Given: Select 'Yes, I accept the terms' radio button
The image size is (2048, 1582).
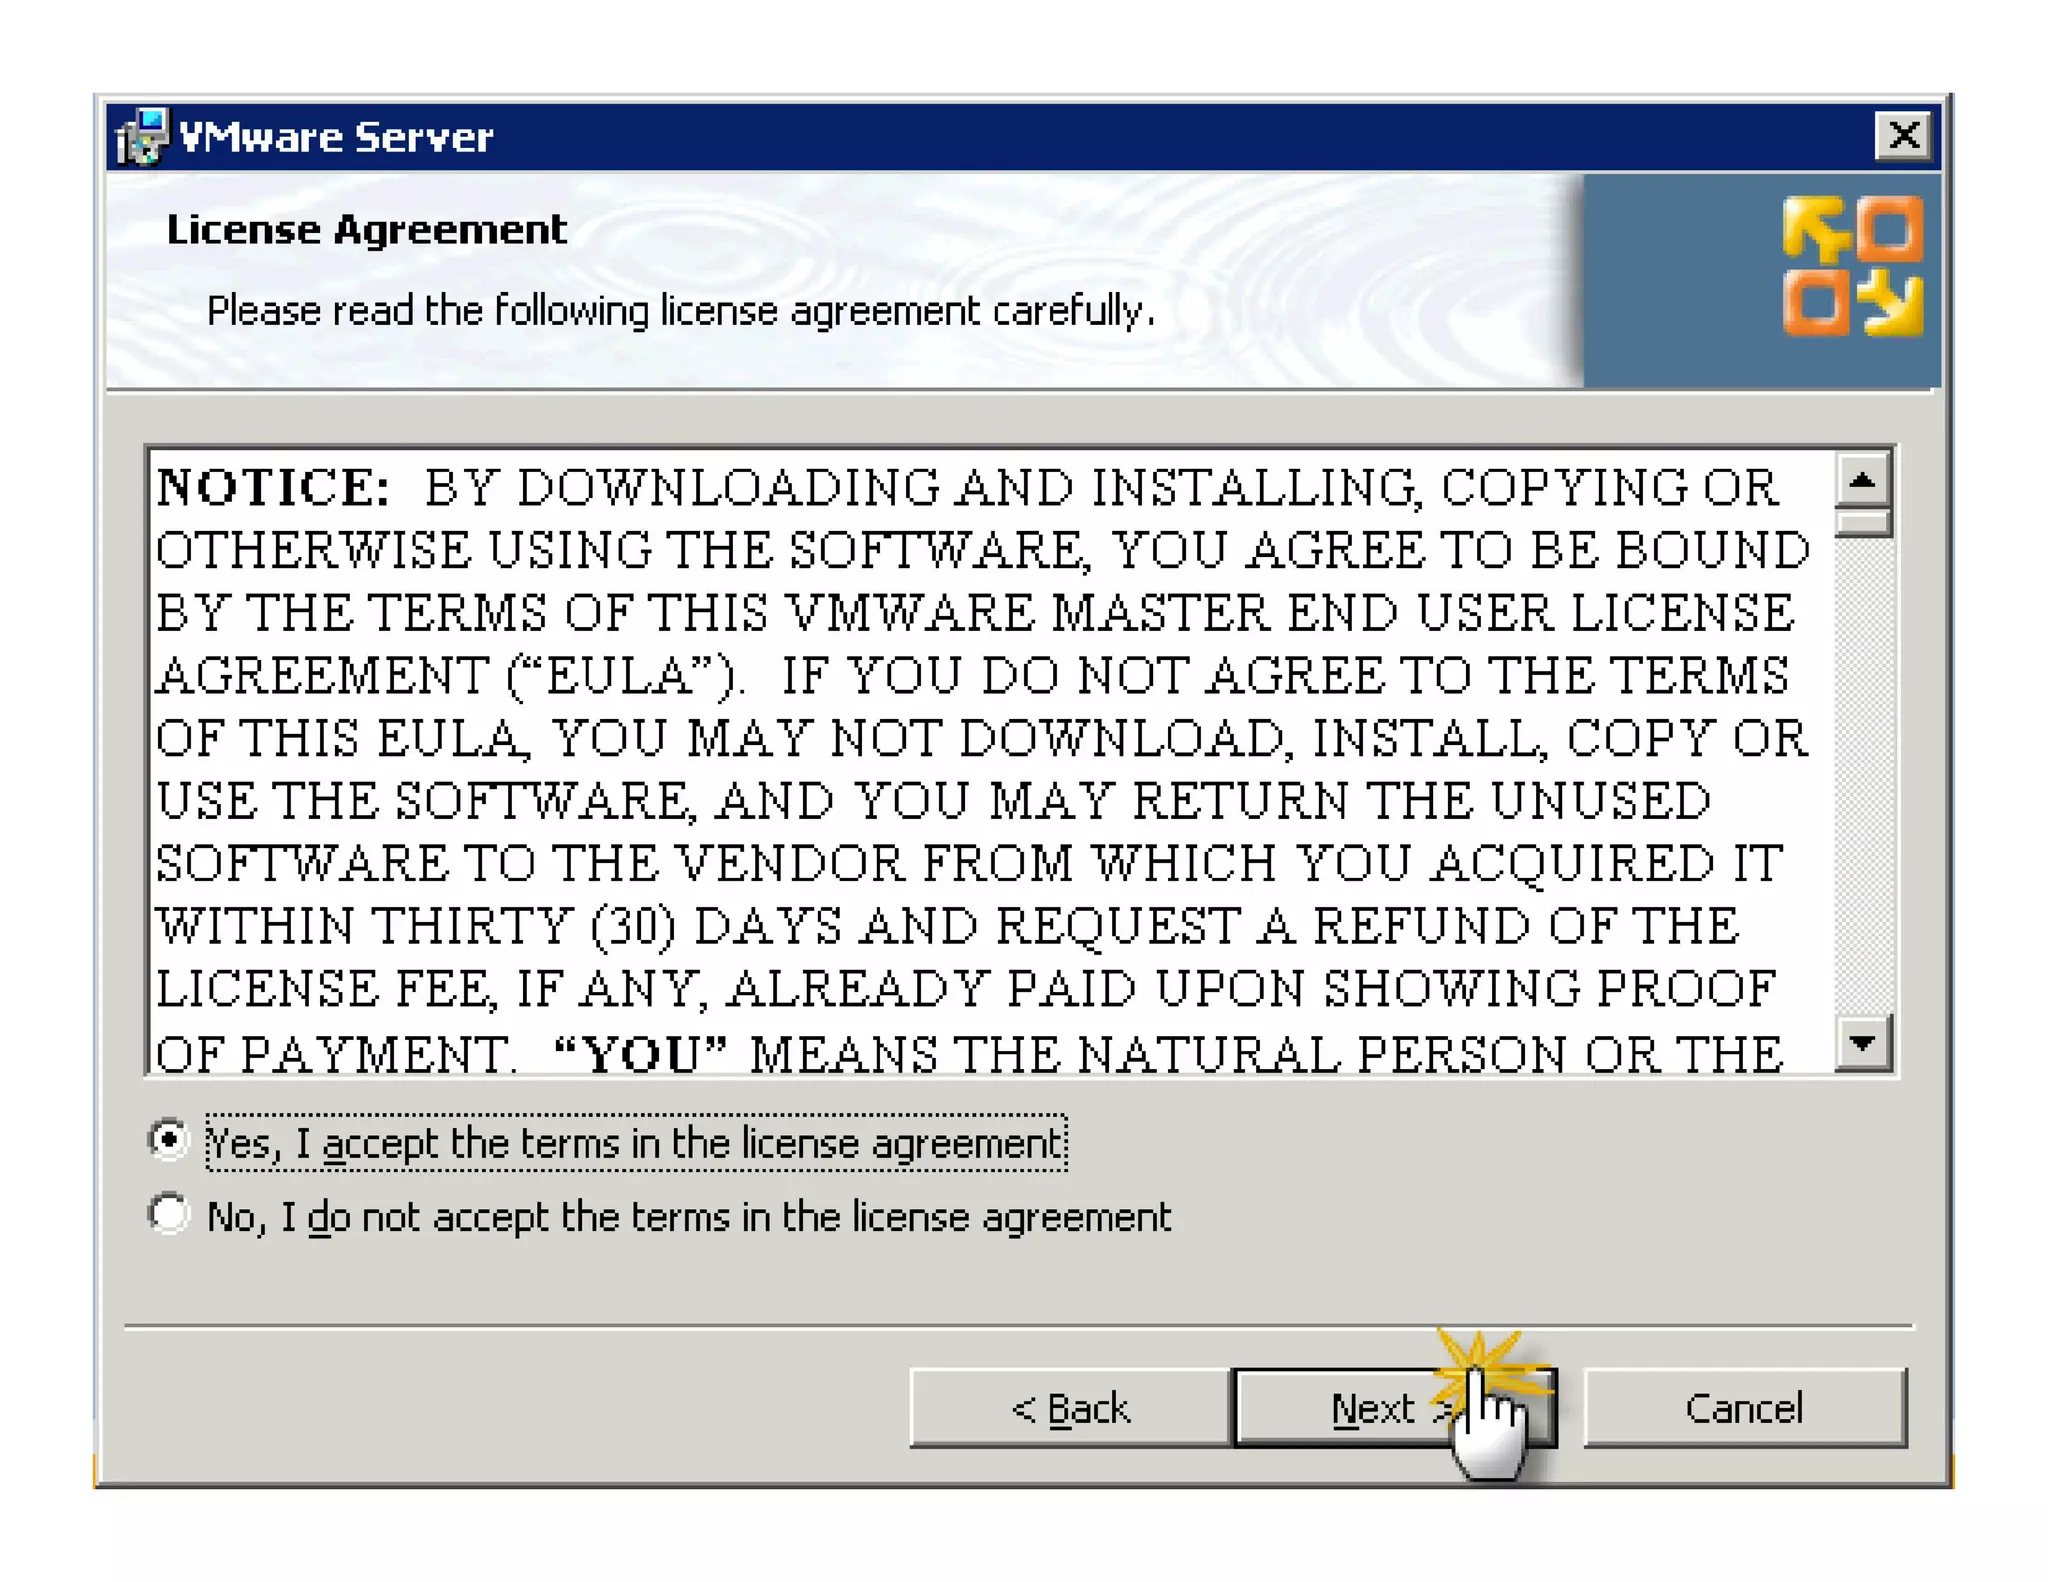Looking at the screenshot, I should (169, 1140).
